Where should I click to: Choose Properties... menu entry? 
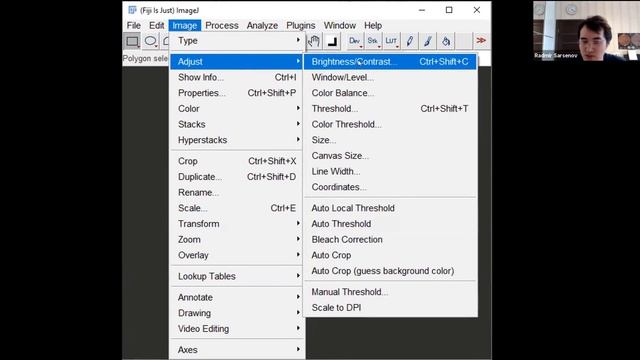pyautogui.click(x=237, y=93)
